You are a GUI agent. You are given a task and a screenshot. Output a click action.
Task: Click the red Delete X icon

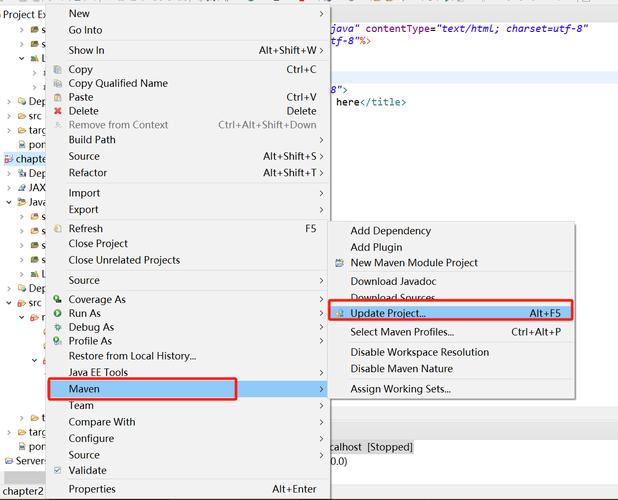57,112
